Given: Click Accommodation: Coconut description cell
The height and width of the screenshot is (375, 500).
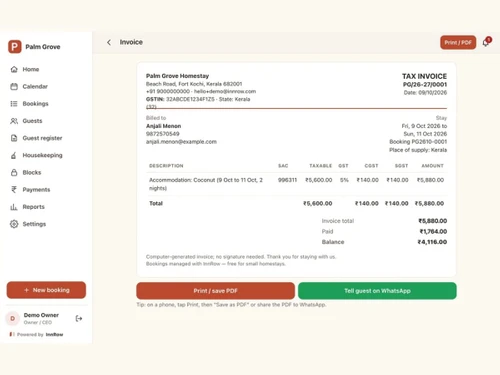Looking at the screenshot, I should pyautogui.click(x=206, y=184).
